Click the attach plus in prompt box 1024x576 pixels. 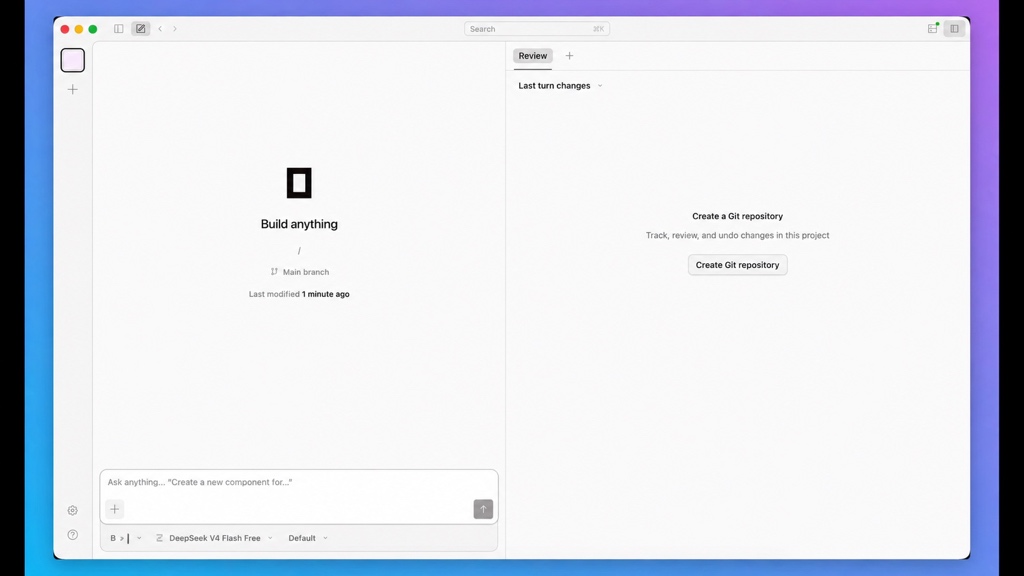[114, 509]
